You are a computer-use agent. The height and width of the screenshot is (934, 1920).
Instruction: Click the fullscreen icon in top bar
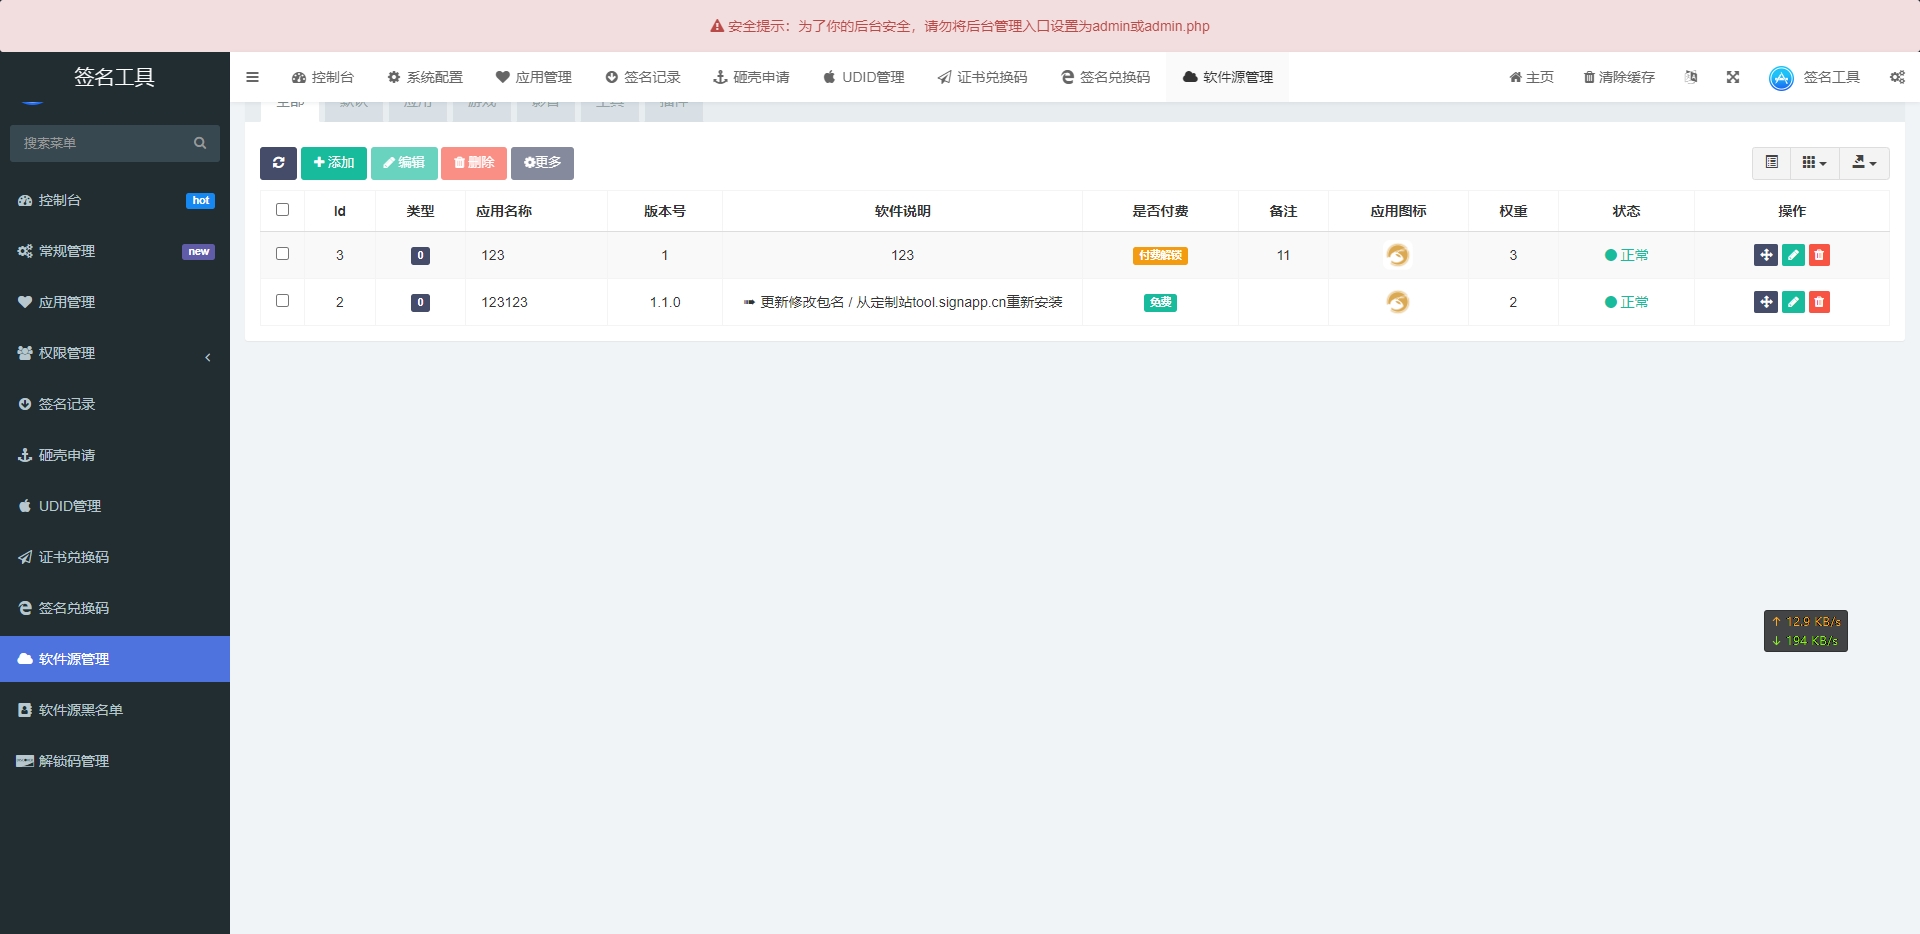pos(1733,77)
